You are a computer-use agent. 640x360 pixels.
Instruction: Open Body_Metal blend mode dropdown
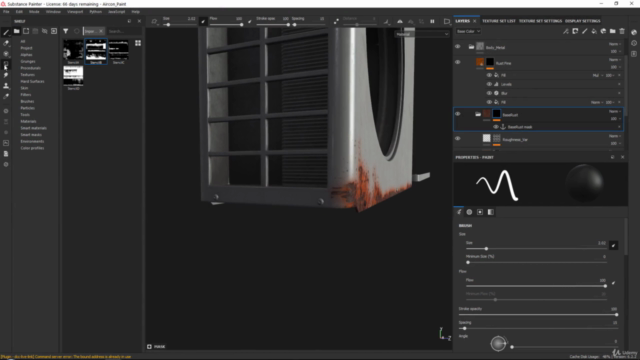pyautogui.click(x=615, y=44)
